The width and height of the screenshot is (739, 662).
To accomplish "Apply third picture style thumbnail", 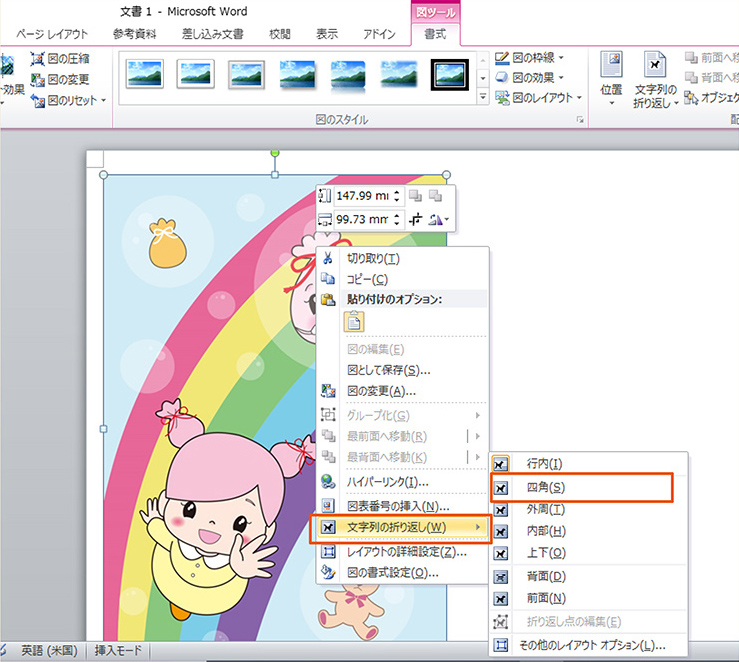I will [246, 74].
